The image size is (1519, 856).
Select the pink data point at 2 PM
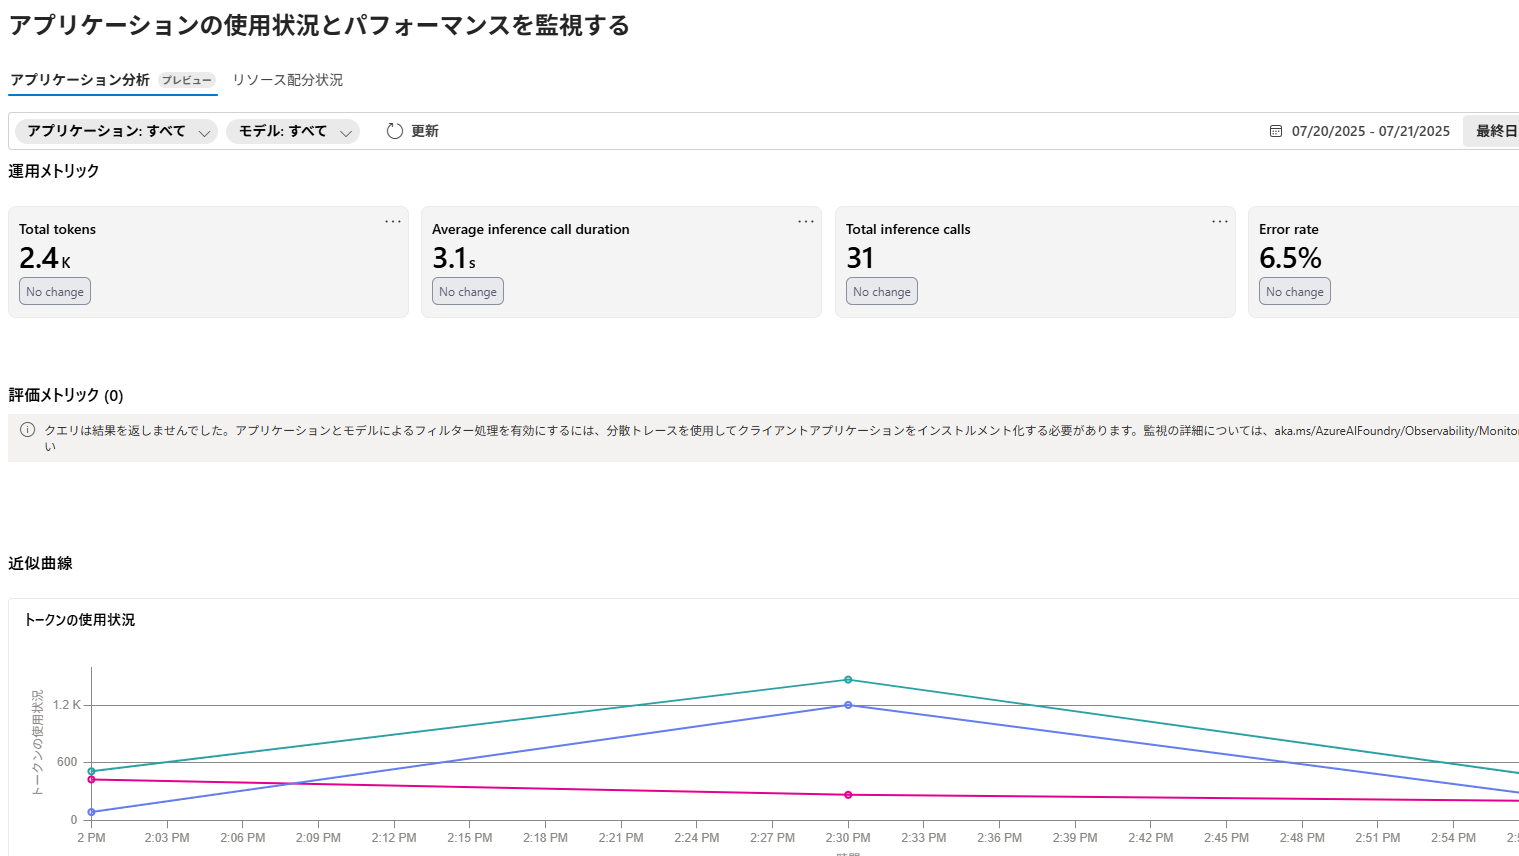click(91, 780)
